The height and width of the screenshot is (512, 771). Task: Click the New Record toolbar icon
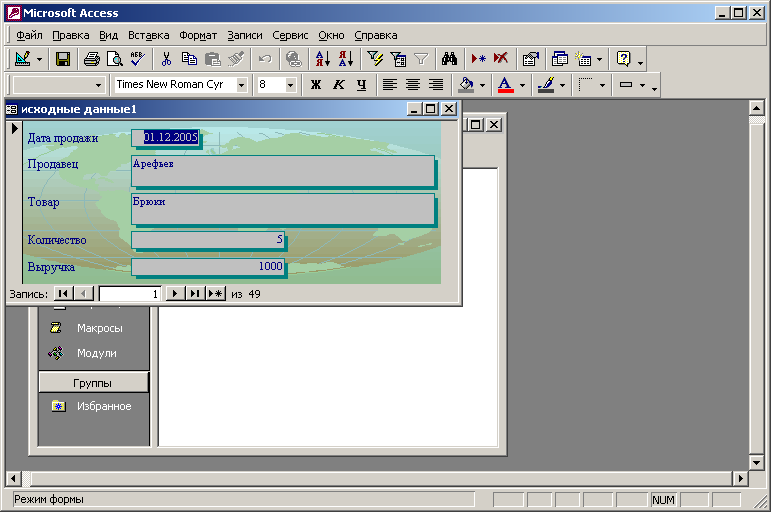(478, 60)
